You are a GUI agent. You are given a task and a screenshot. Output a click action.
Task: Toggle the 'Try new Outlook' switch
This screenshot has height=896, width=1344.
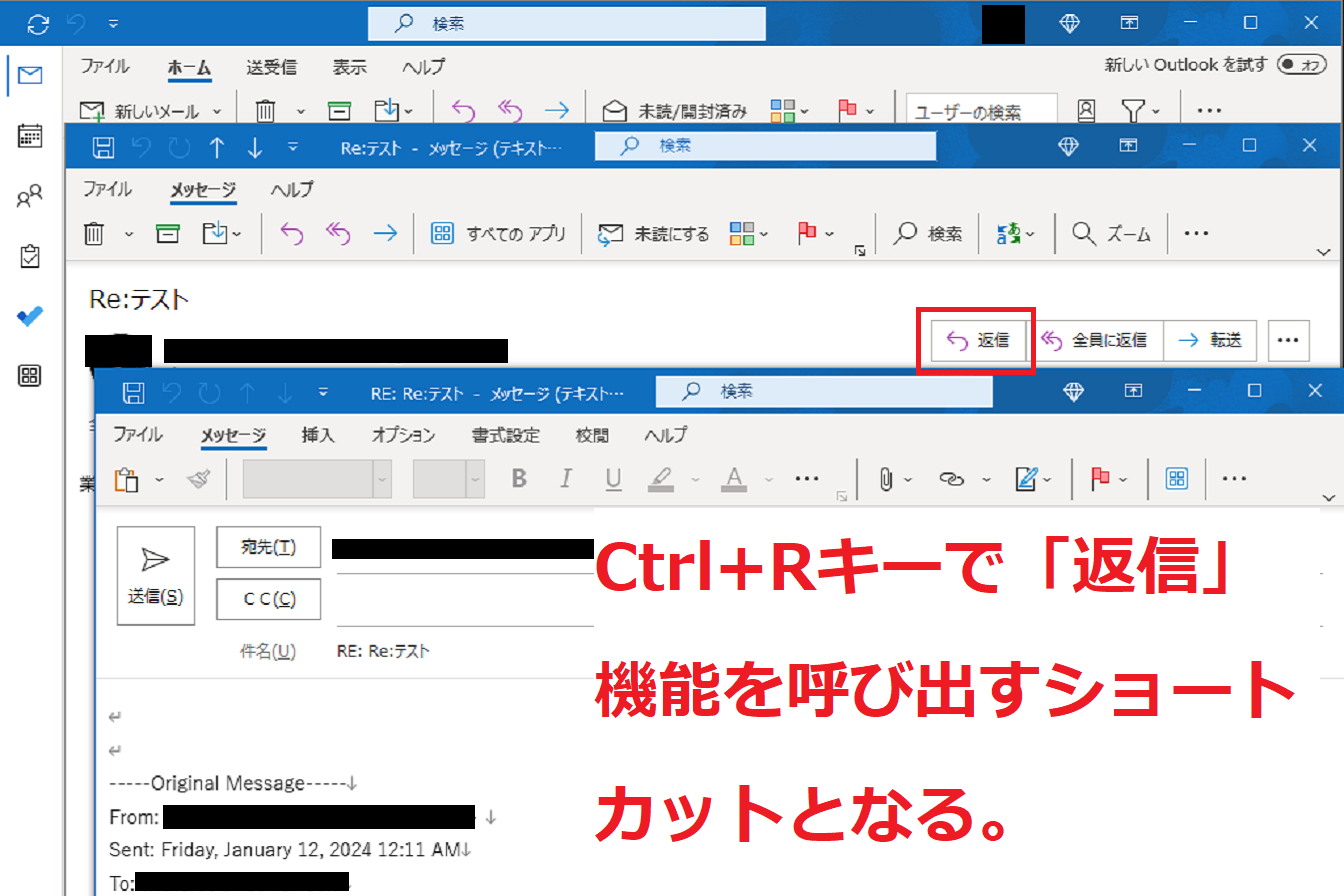pos(1301,65)
